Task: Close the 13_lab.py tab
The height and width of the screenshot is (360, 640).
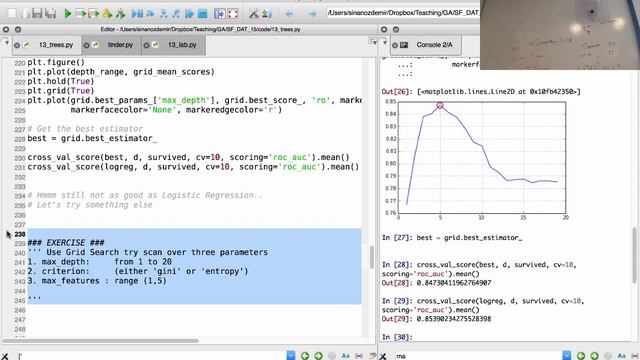Action: [146, 45]
